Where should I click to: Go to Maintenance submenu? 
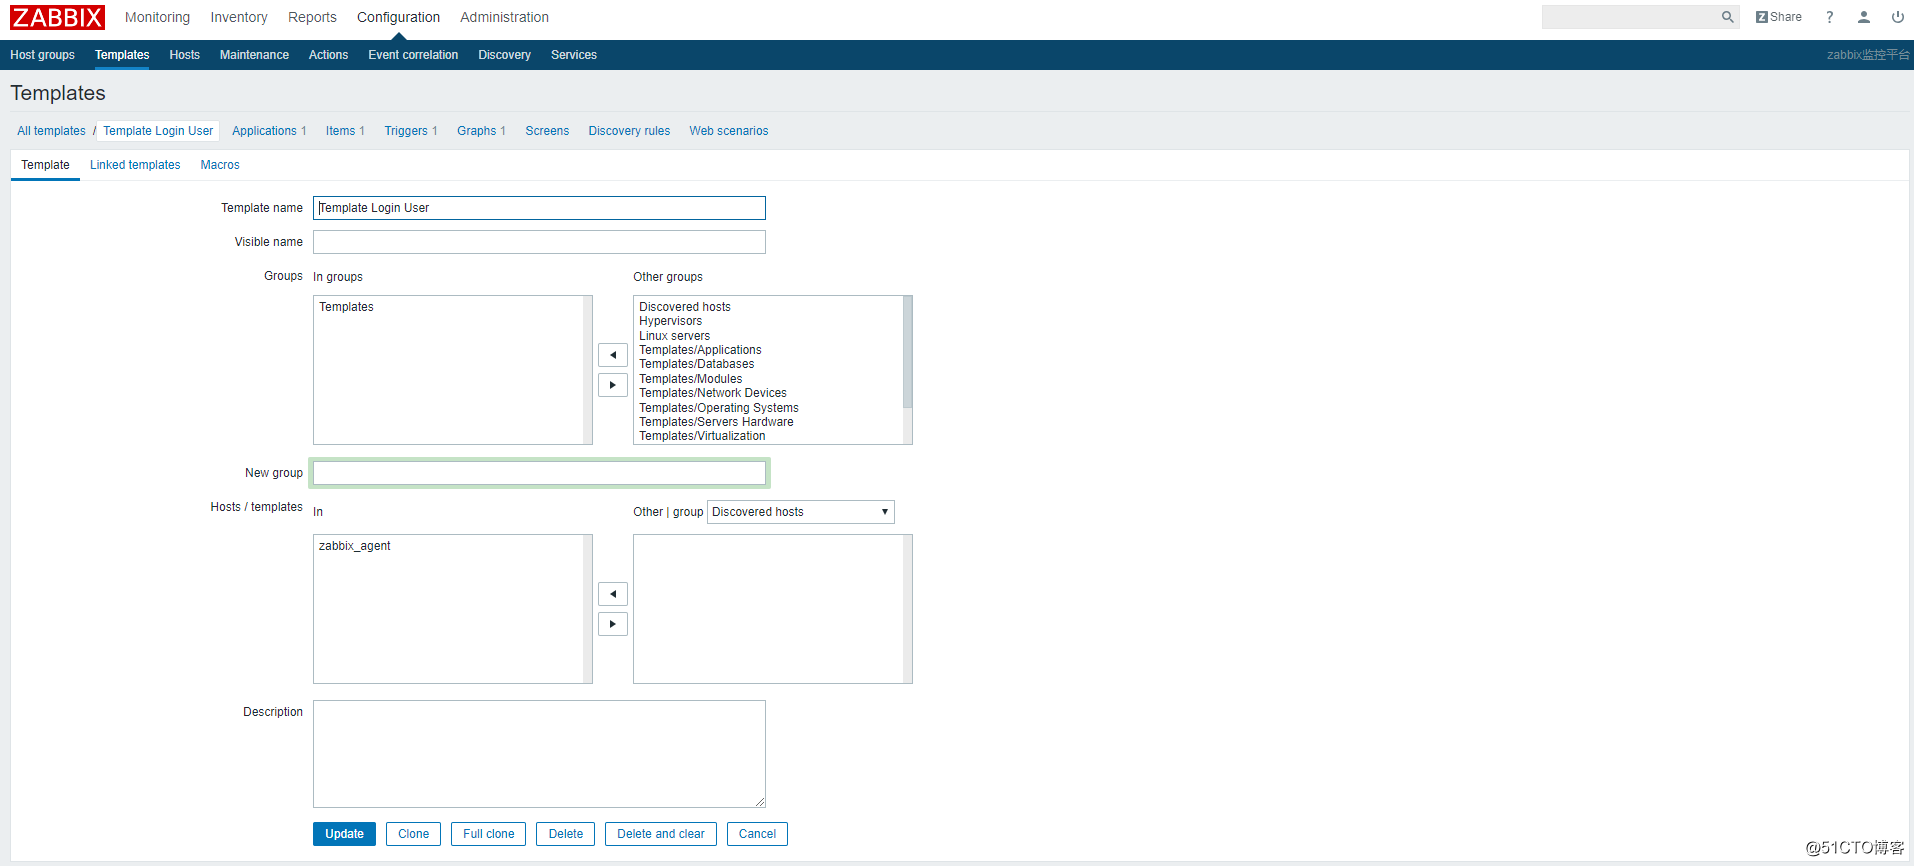pyautogui.click(x=254, y=55)
